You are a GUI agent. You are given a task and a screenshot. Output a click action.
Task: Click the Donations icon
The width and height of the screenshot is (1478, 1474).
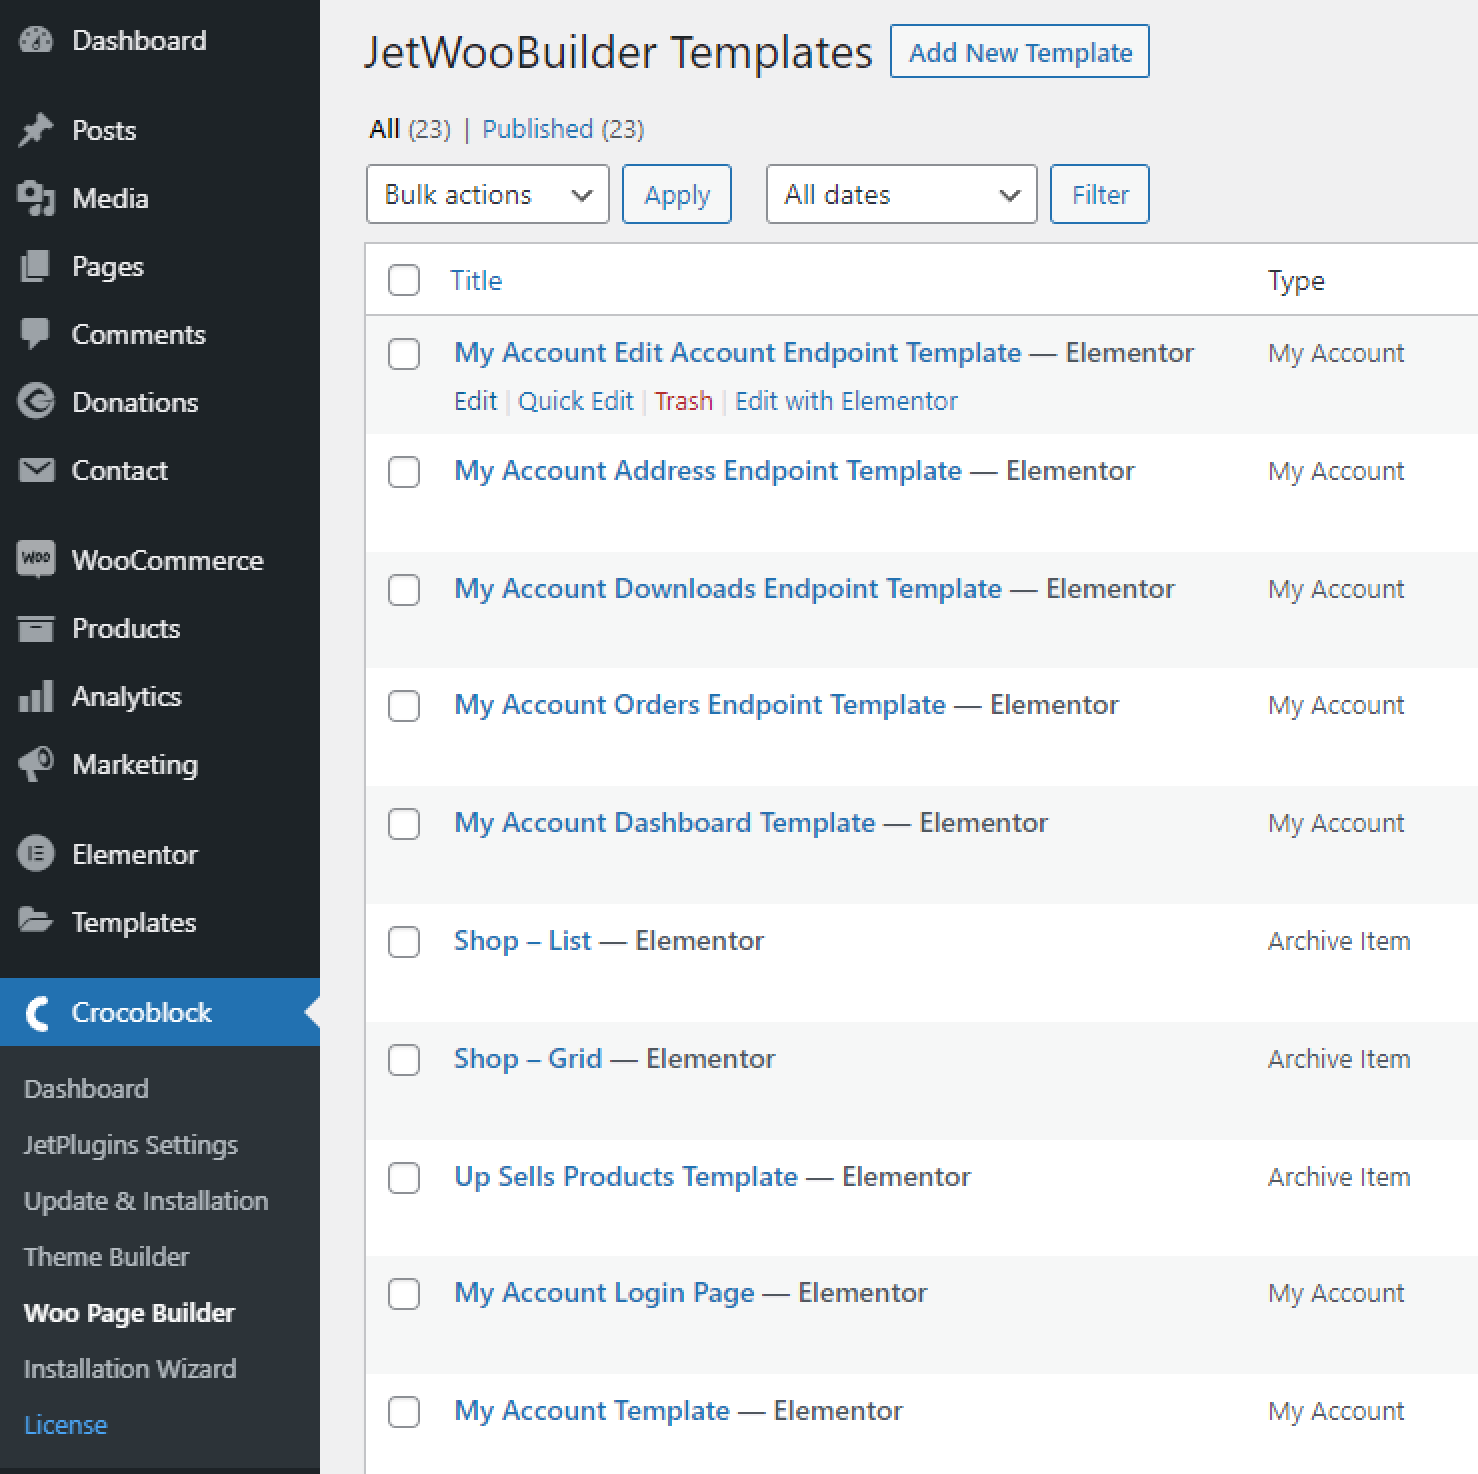[x=36, y=402]
